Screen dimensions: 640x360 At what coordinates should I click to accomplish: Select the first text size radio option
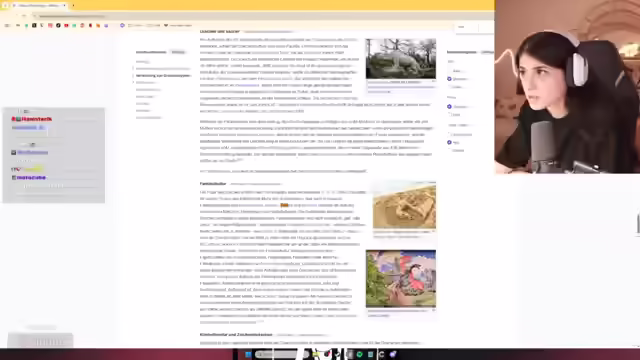pyautogui.click(x=449, y=71)
